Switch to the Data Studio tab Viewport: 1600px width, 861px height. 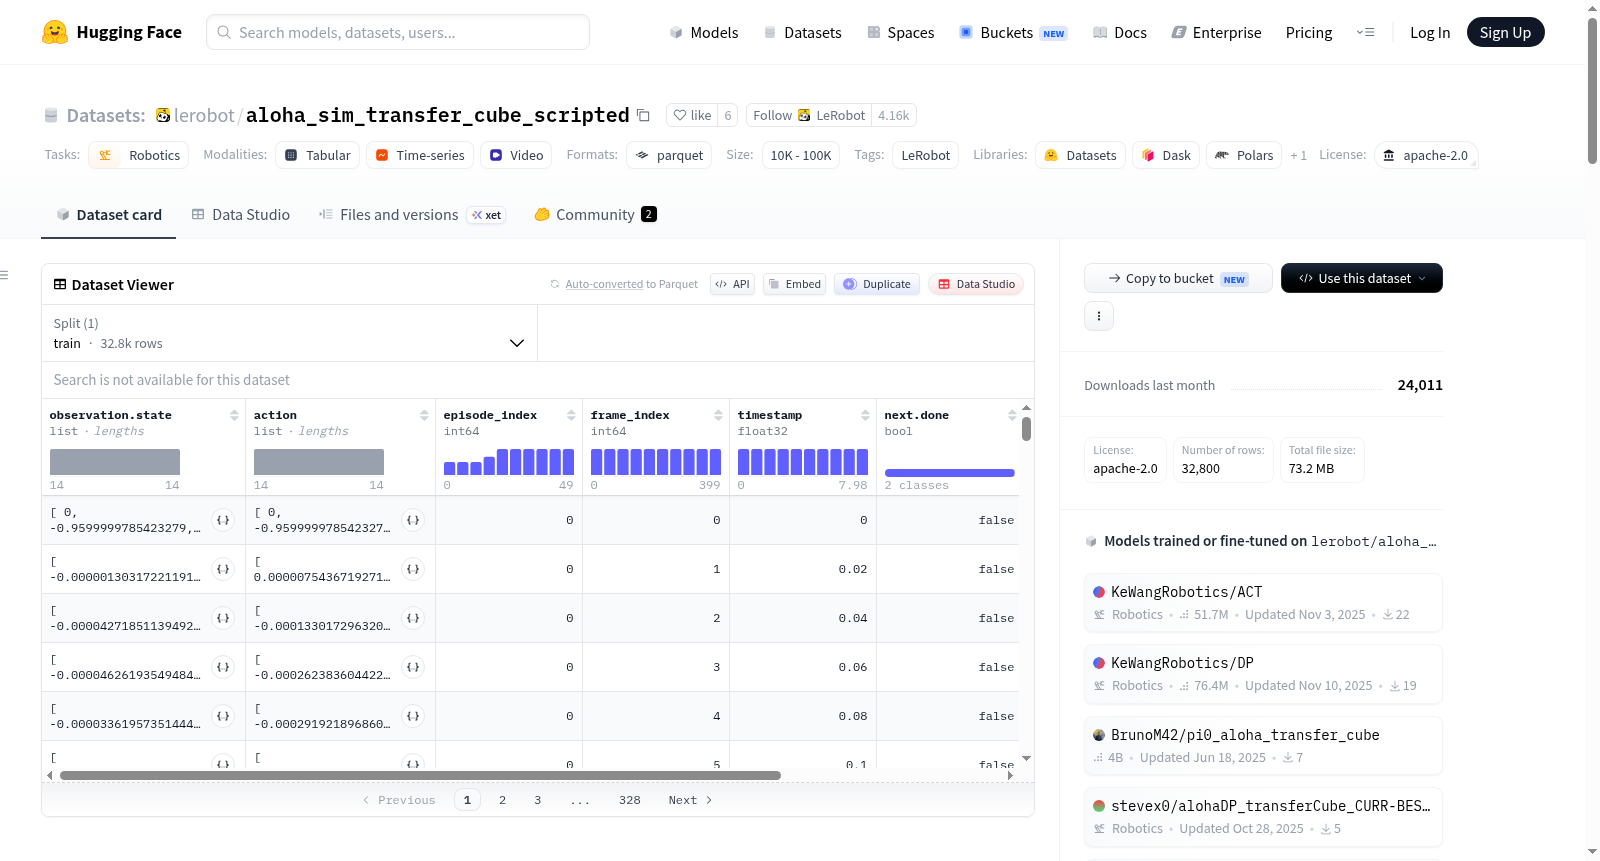click(241, 214)
